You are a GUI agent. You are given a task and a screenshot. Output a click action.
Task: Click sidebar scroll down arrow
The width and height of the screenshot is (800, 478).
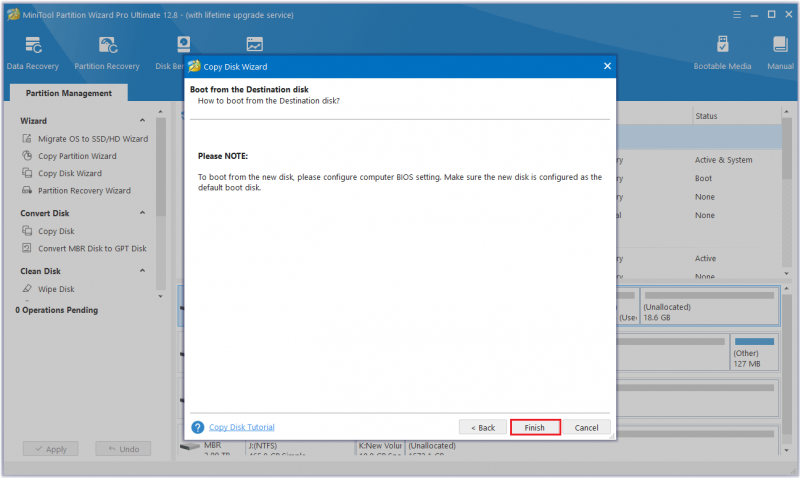[161, 296]
